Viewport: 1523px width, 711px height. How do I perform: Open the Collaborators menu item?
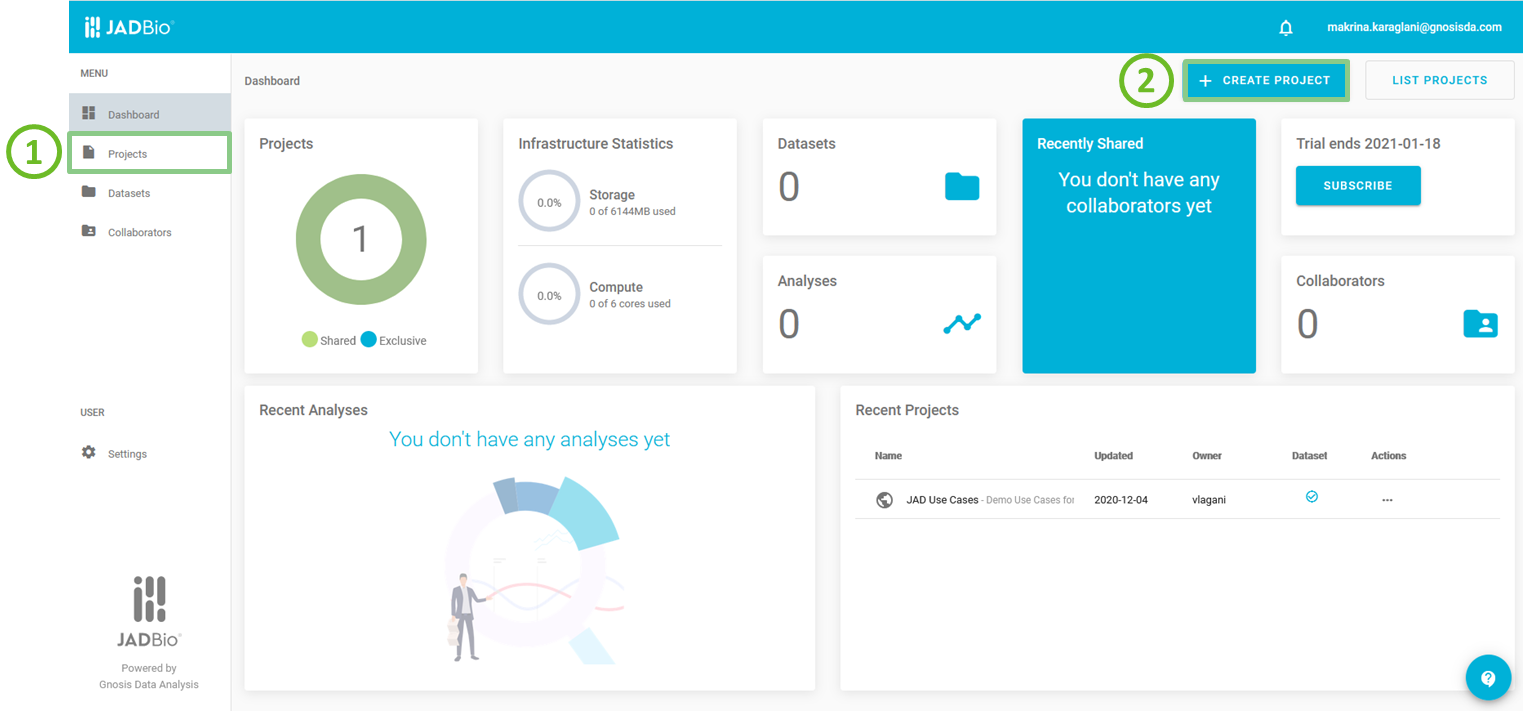click(150, 232)
